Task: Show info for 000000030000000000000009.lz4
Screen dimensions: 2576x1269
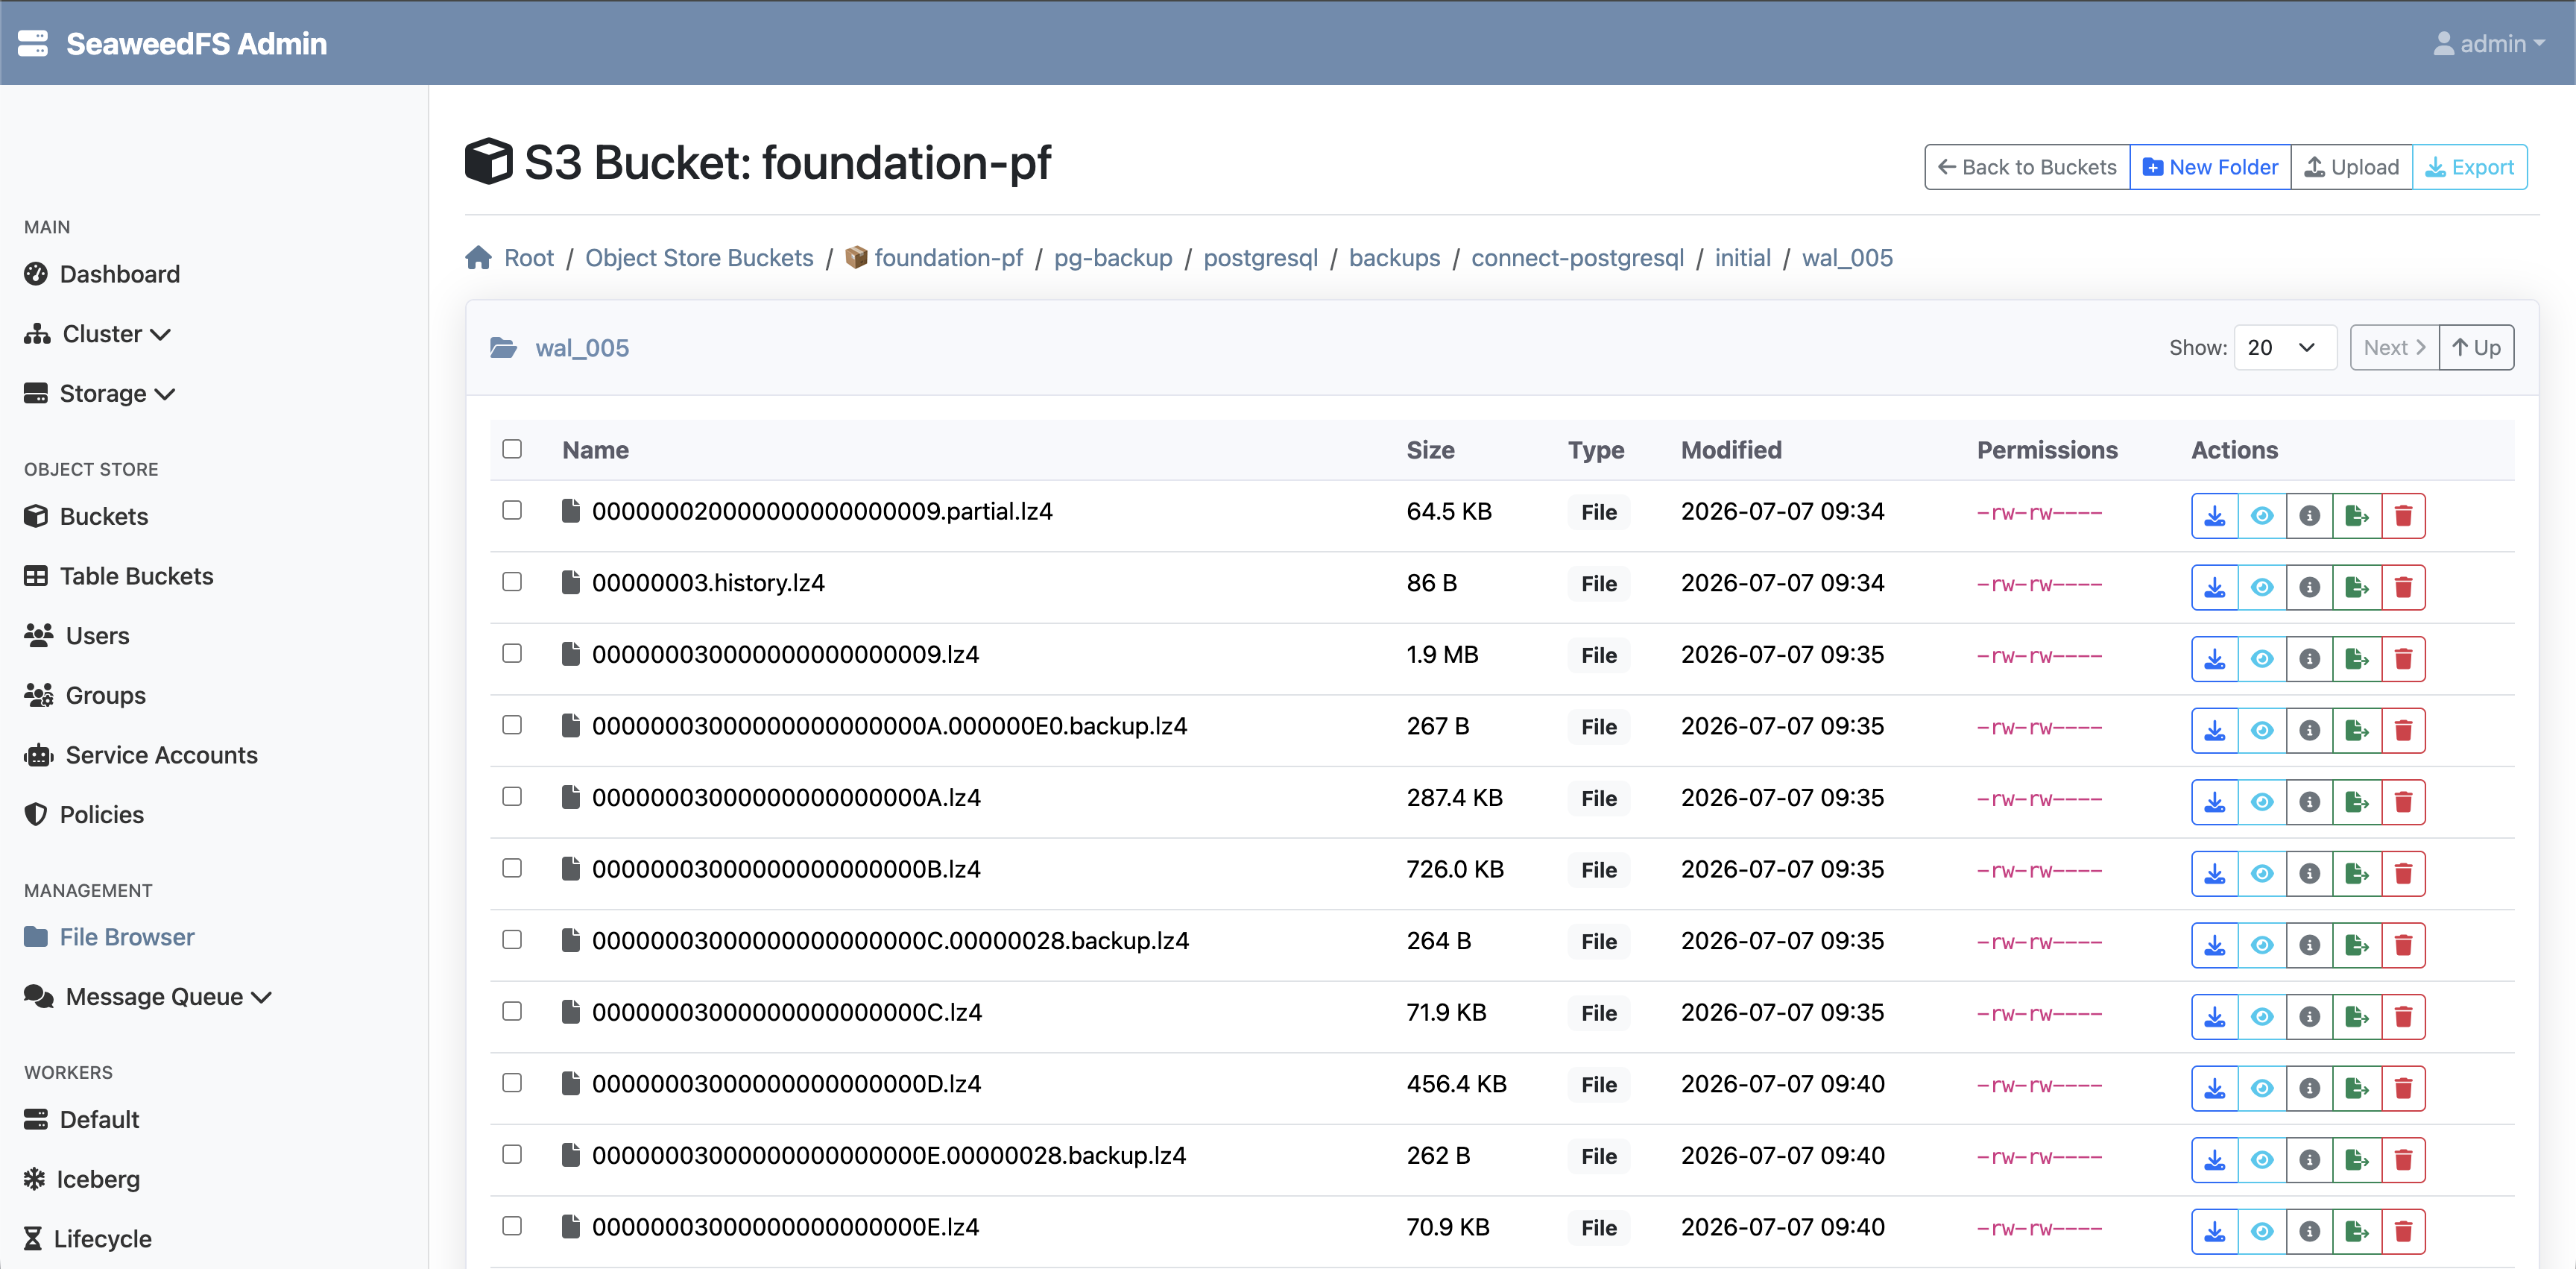Action: (2309, 659)
